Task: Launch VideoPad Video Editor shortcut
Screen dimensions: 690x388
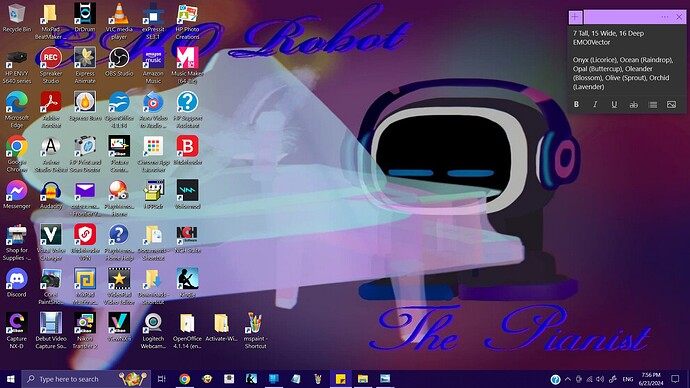Action: tap(119, 286)
